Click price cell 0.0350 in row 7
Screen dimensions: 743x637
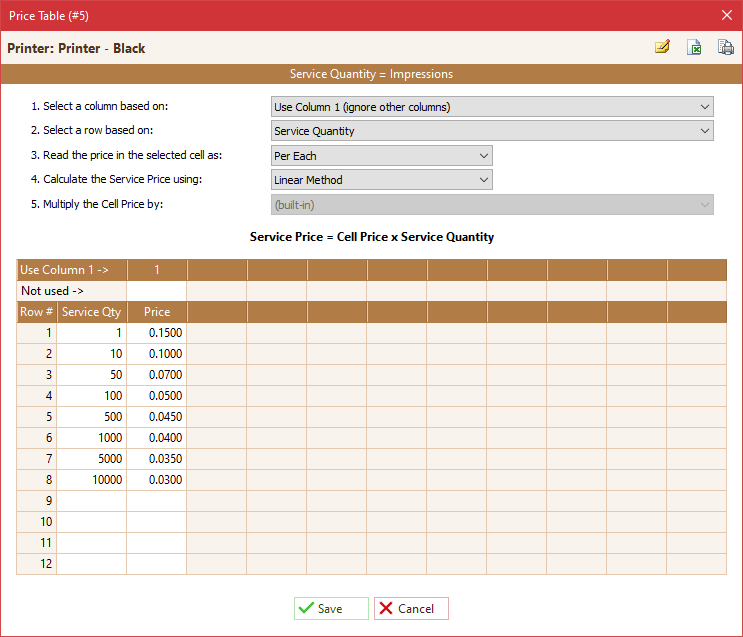click(x=156, y=459)
